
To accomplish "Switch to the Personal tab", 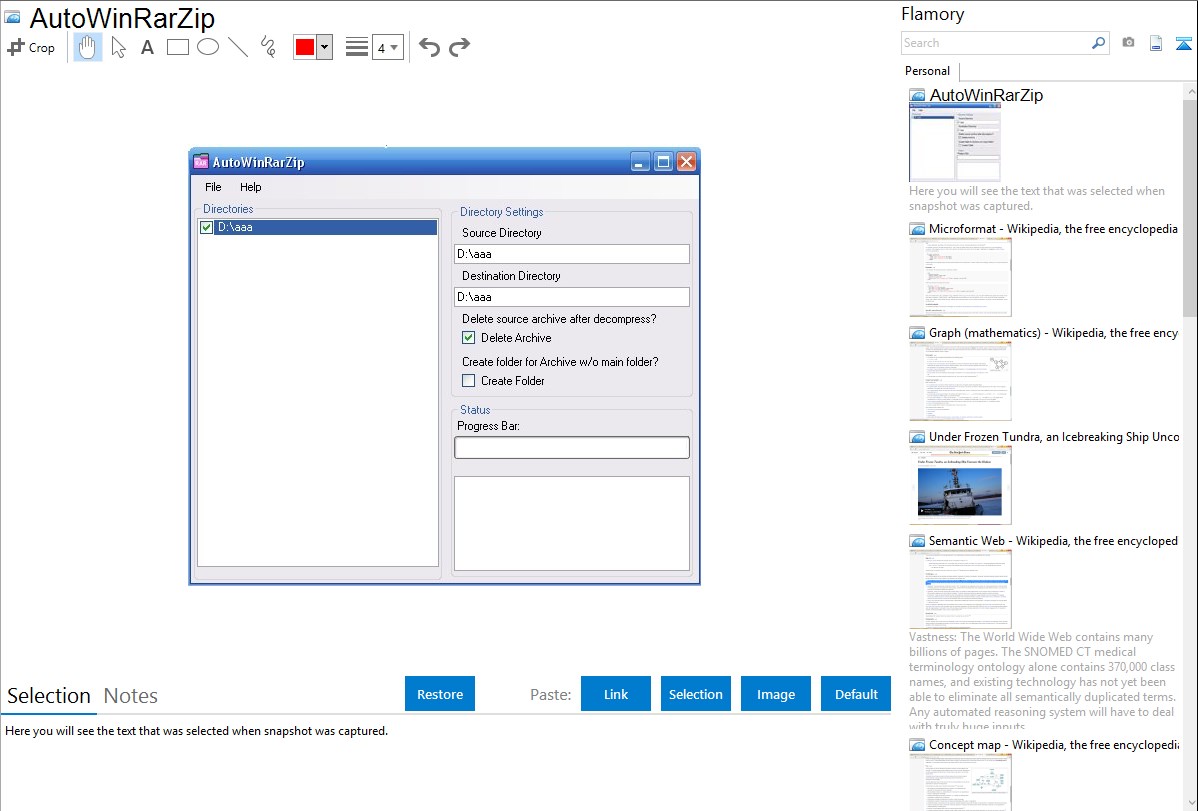I will pos(928,71).
